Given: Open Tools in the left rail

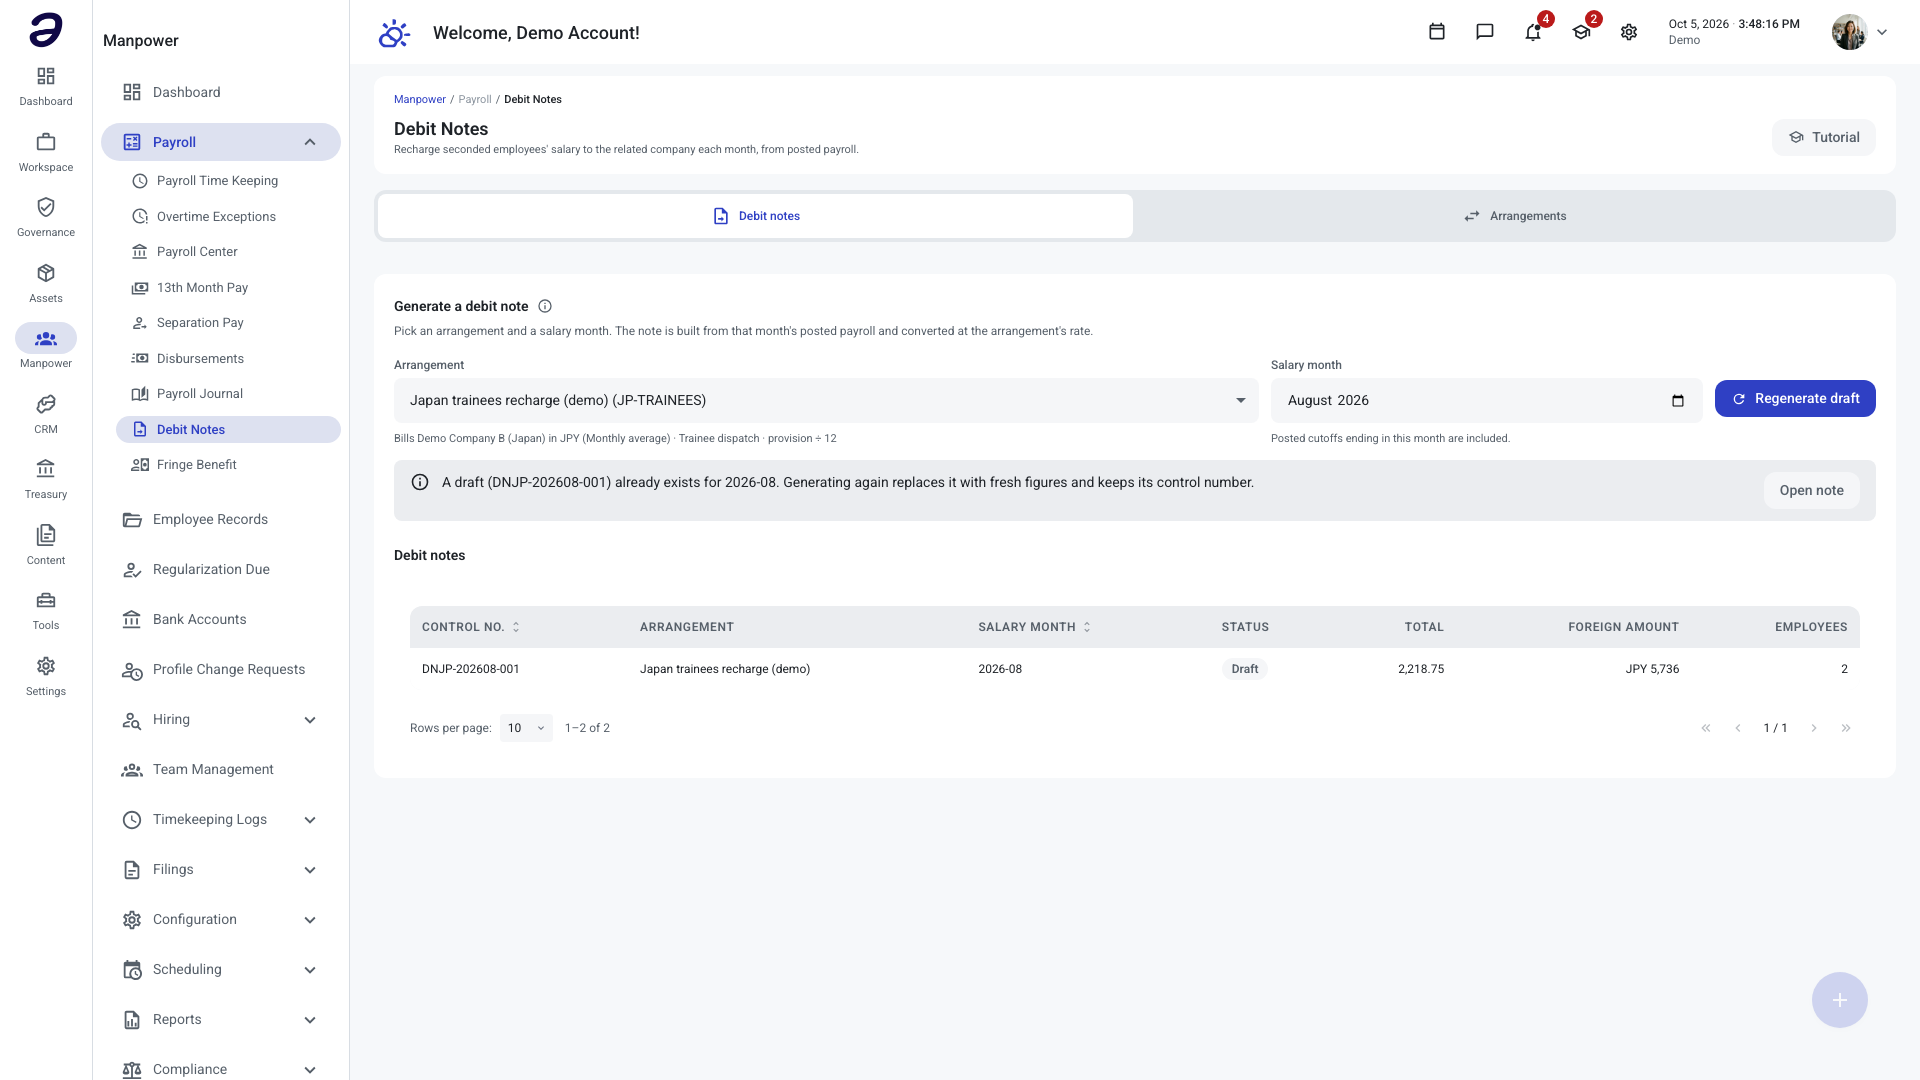Looking at the screenshot, I should [46, 610].
